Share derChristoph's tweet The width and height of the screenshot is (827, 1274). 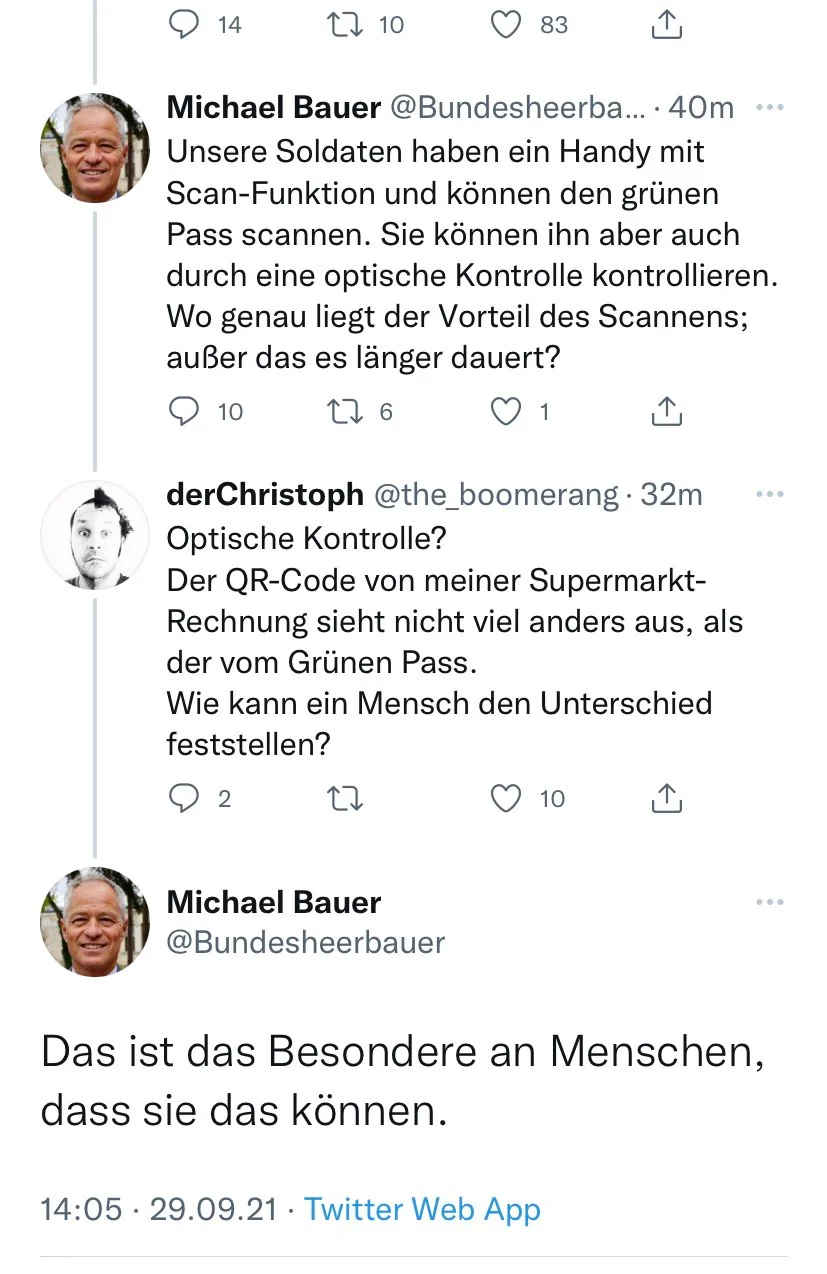(x=667, y=797)
